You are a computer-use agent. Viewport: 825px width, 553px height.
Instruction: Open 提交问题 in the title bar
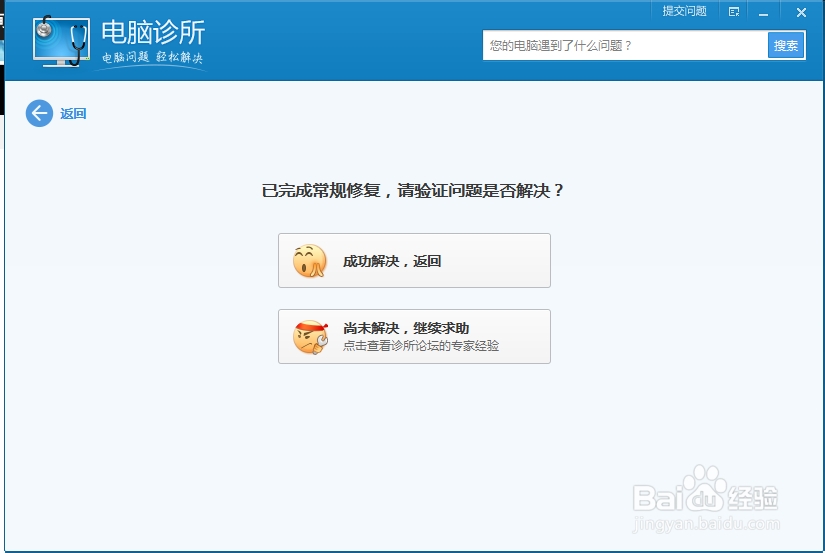[x=684, y=11]
